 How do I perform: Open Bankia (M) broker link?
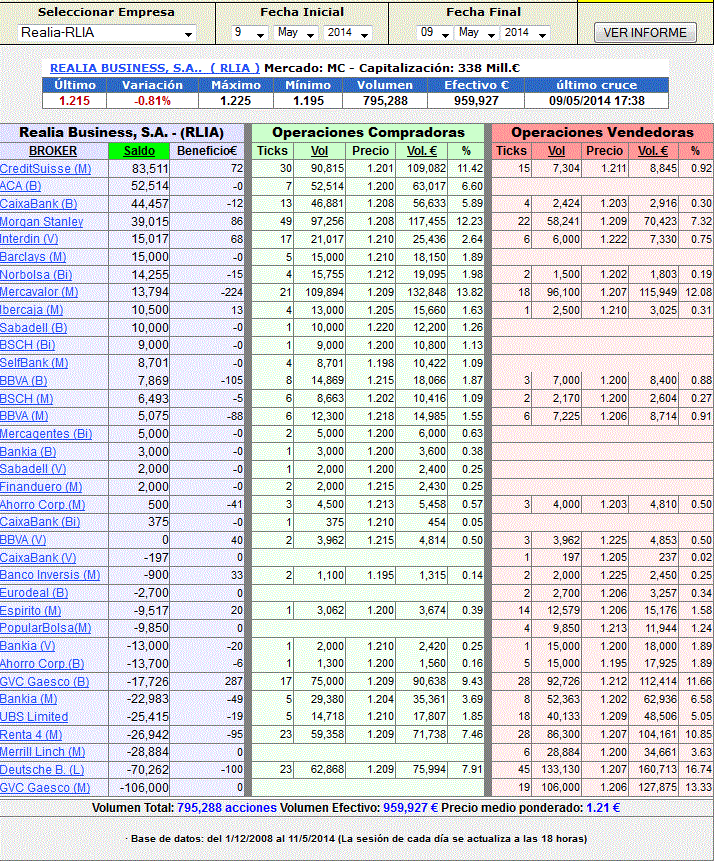click(29, 699)
